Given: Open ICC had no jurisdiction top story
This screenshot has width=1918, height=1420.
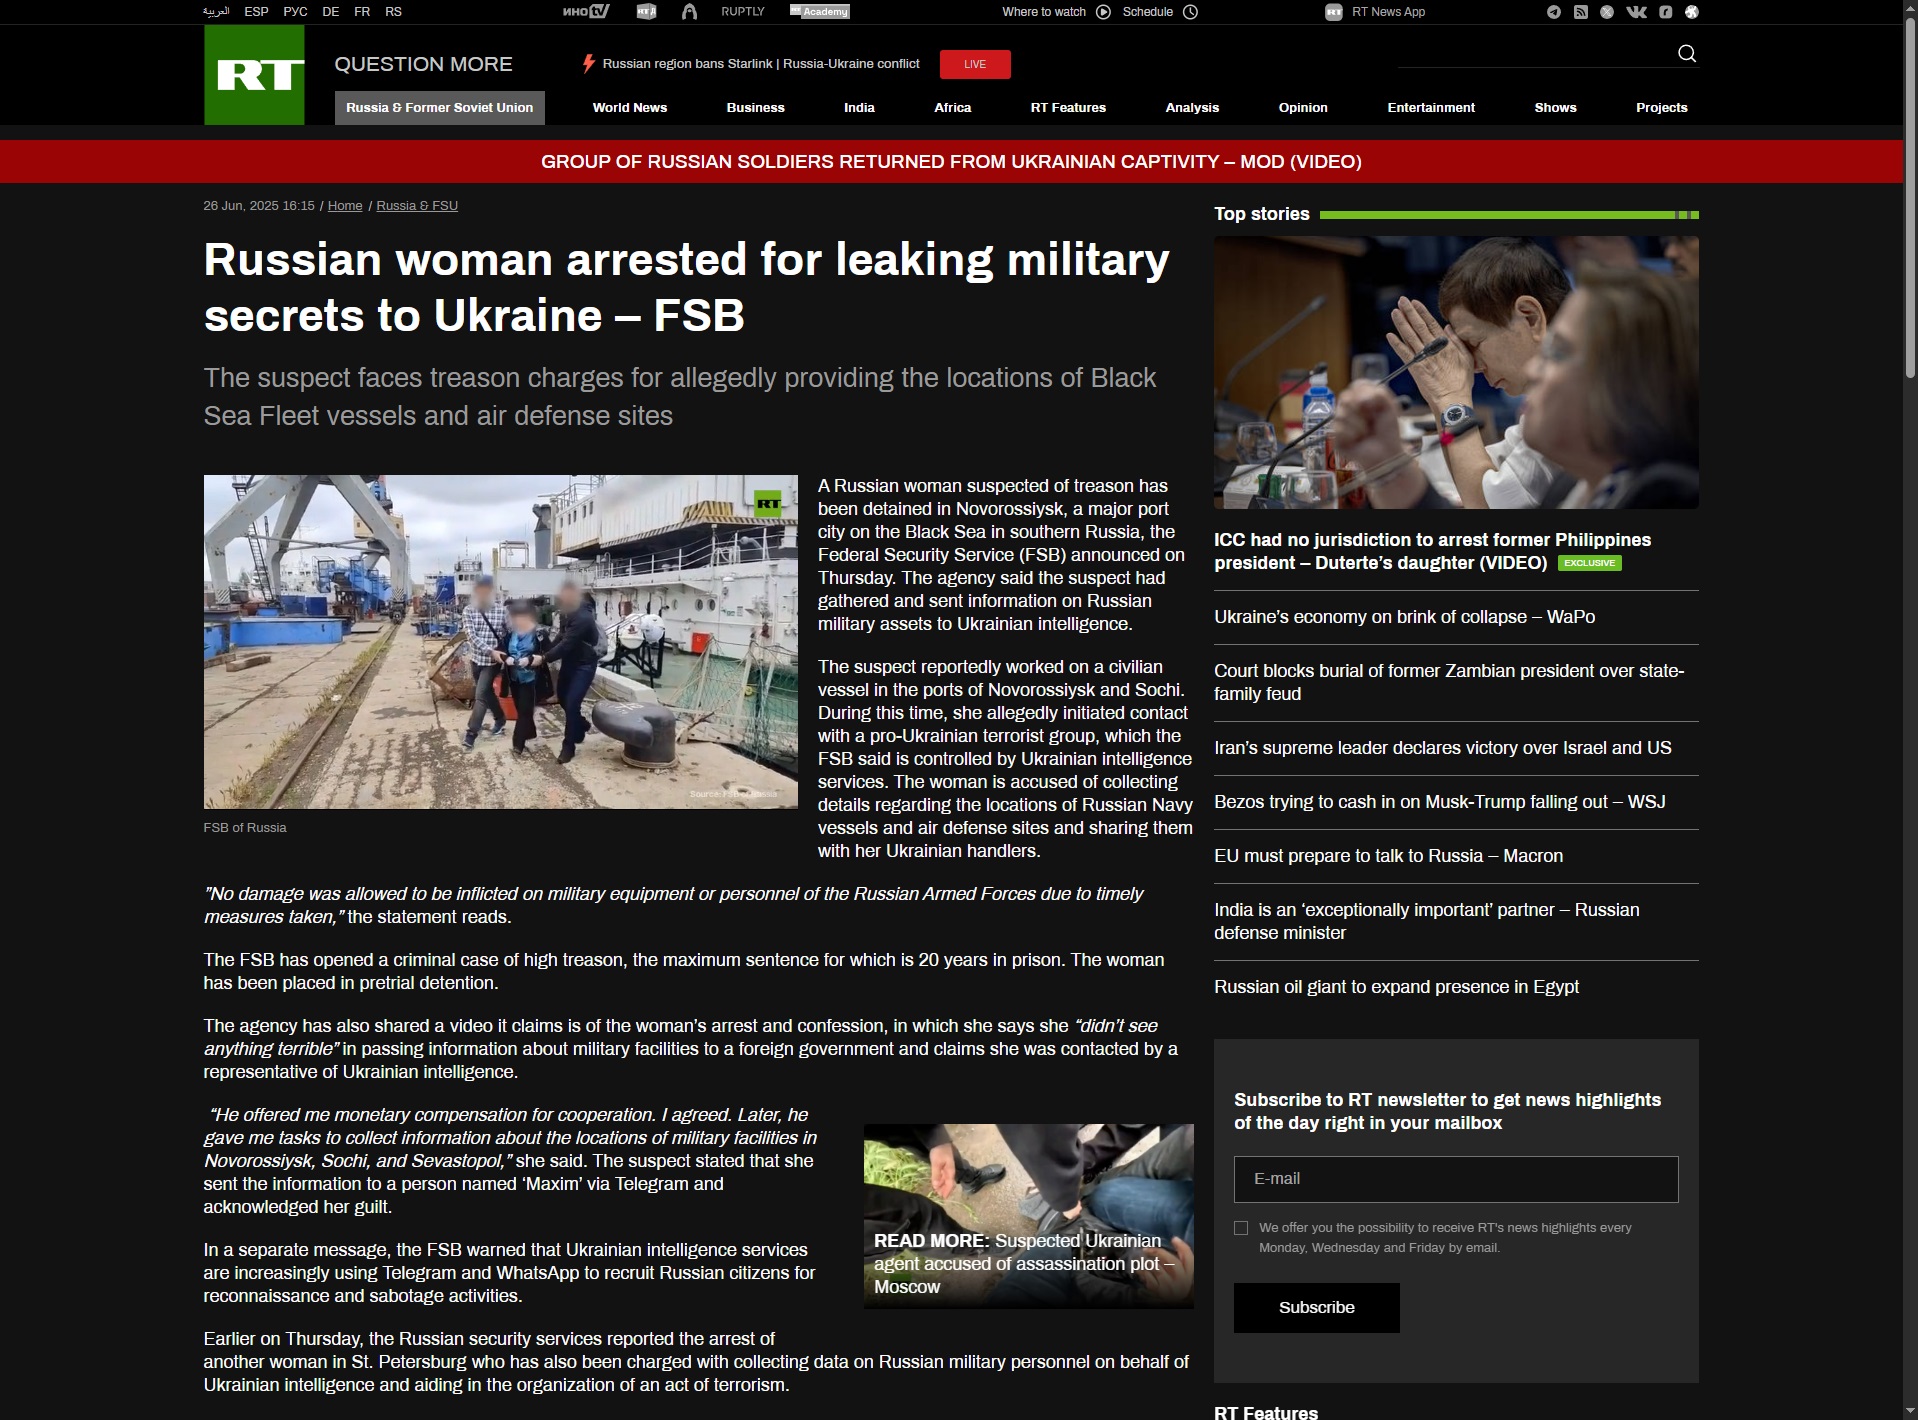Looking at the screenshot, I should tap(1432, 551).
